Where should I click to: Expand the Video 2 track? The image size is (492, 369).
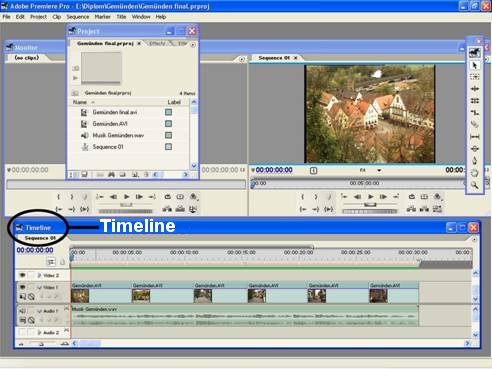[39, 275]
